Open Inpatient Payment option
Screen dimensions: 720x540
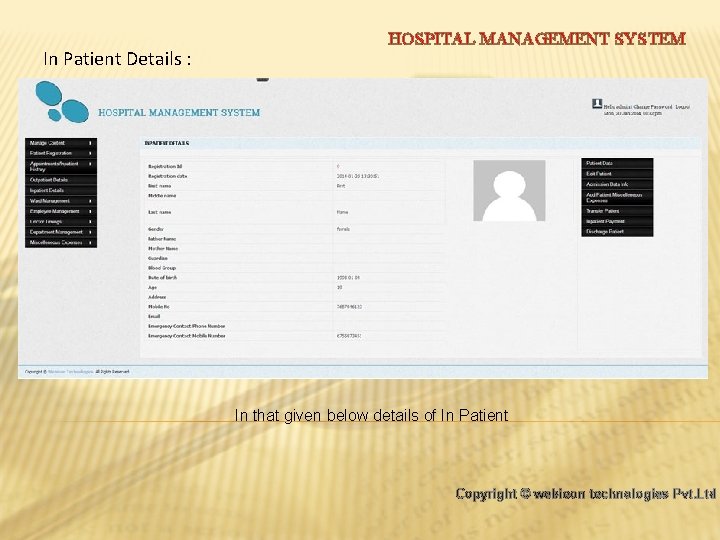click(617, 221)
